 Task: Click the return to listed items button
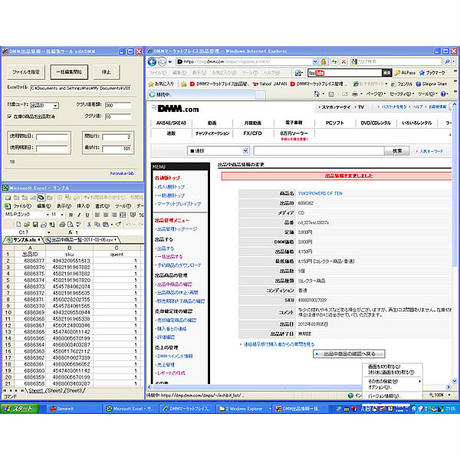point(349,354)
